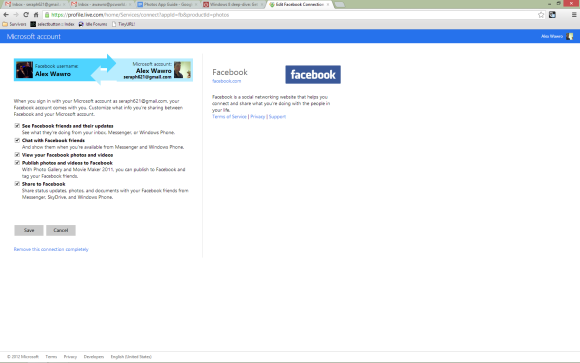
Task: Open the Chrome hamburger menu
Action: (574, 15)
